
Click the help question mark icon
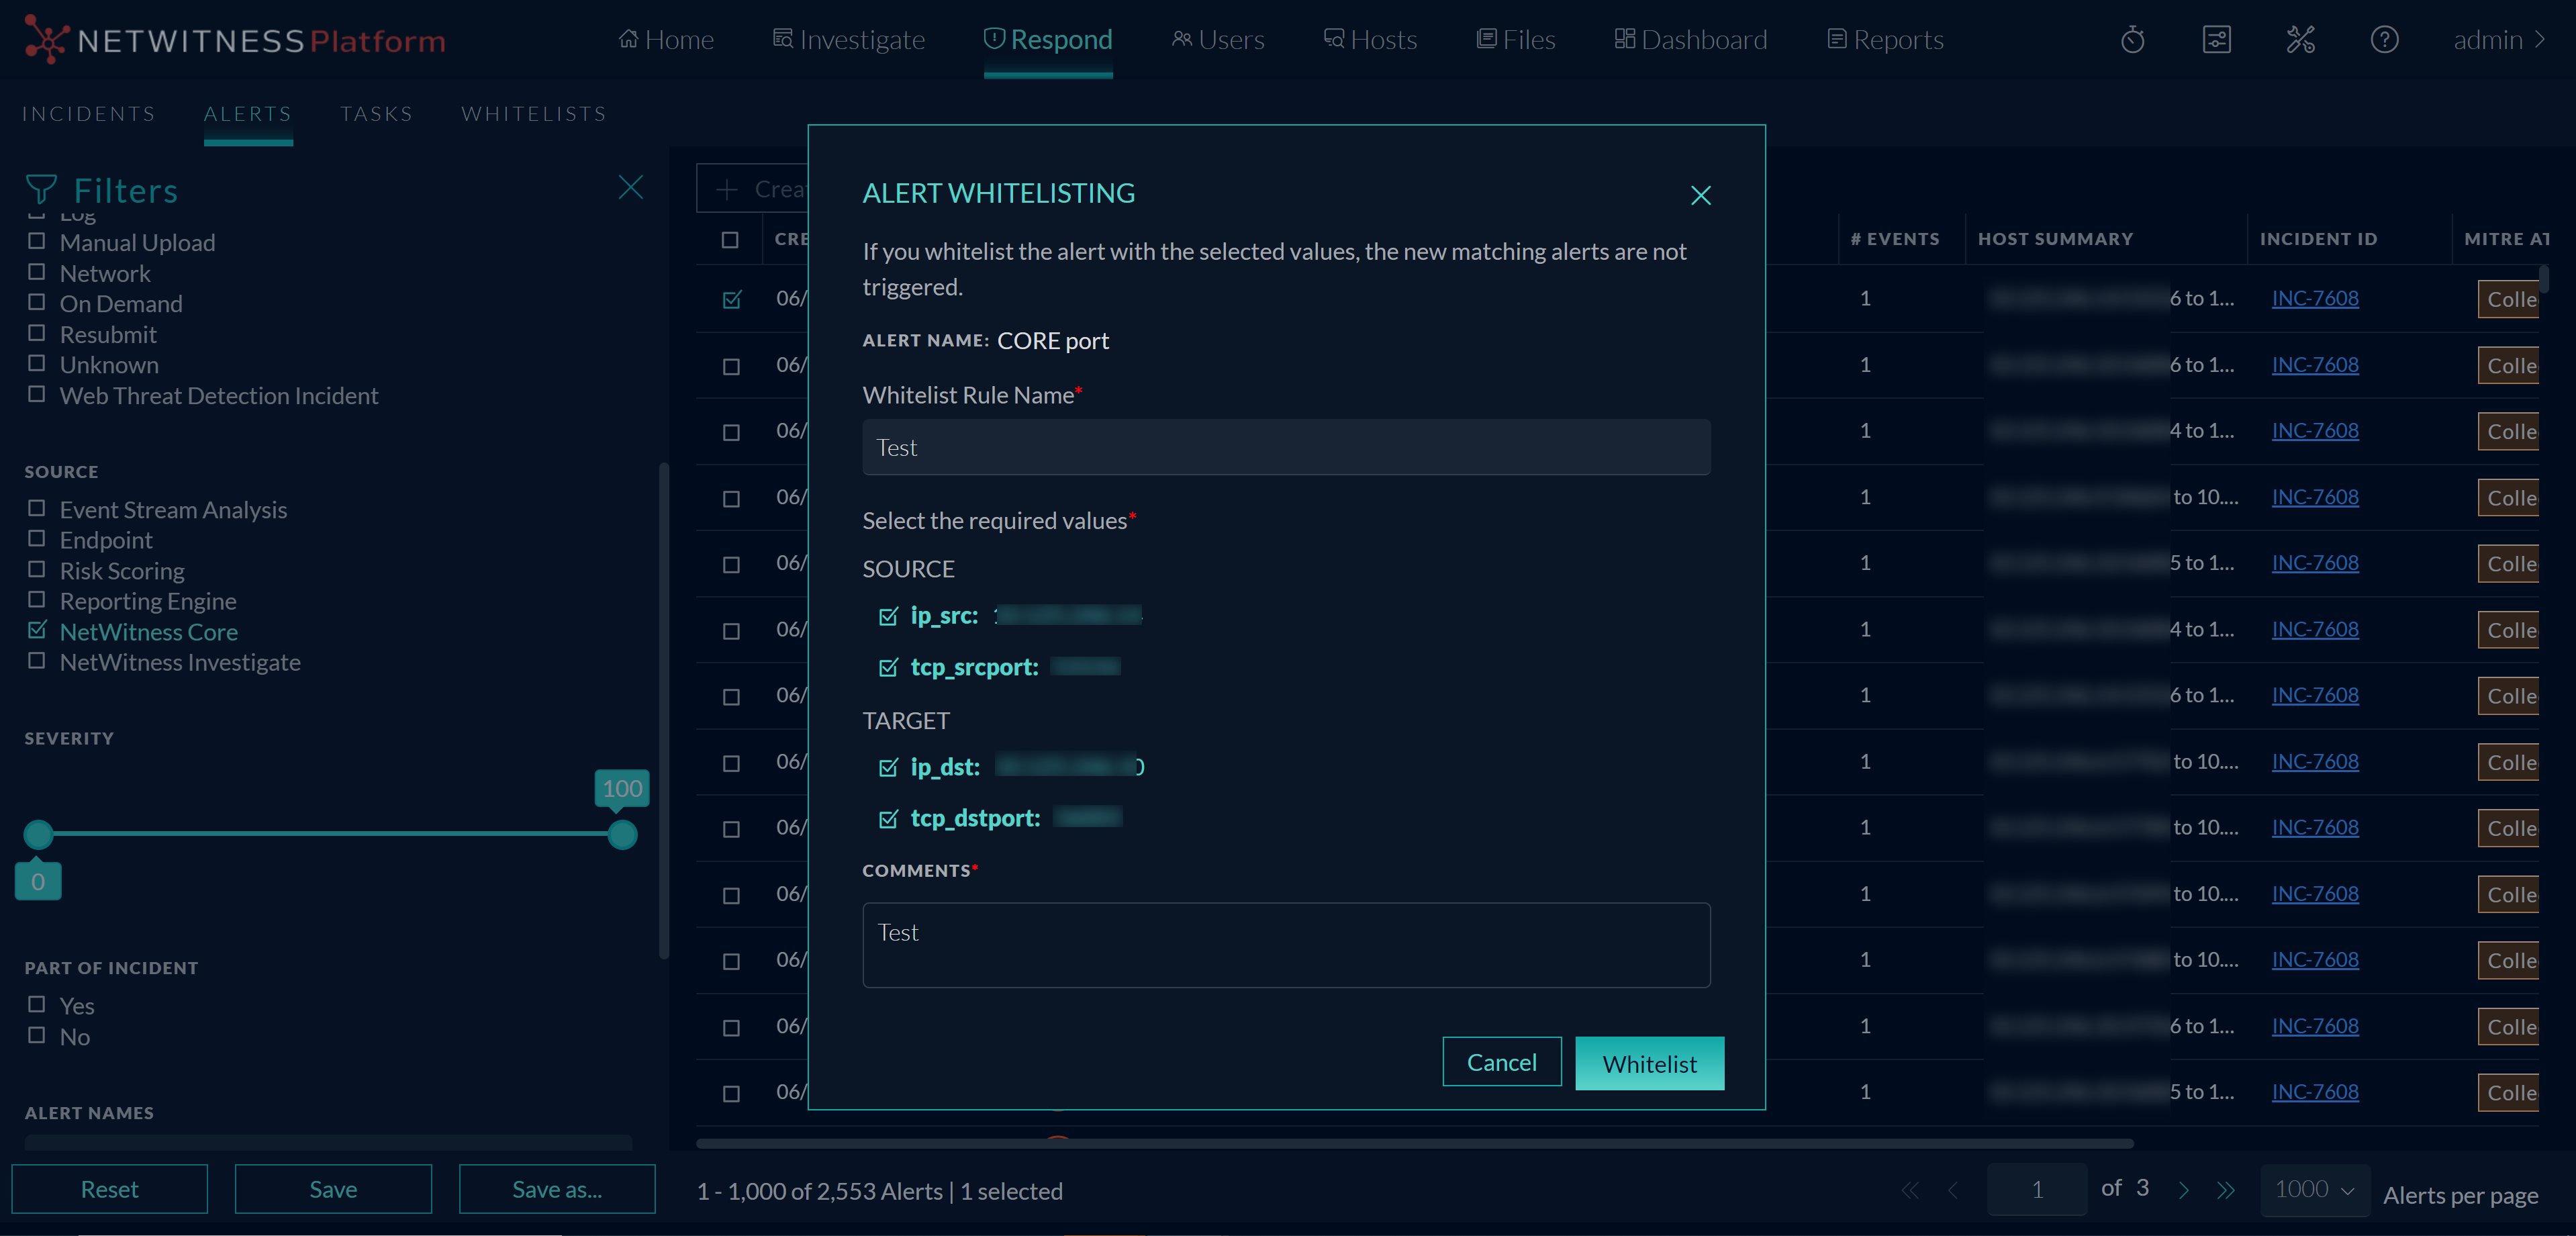tap(2384, 40)
